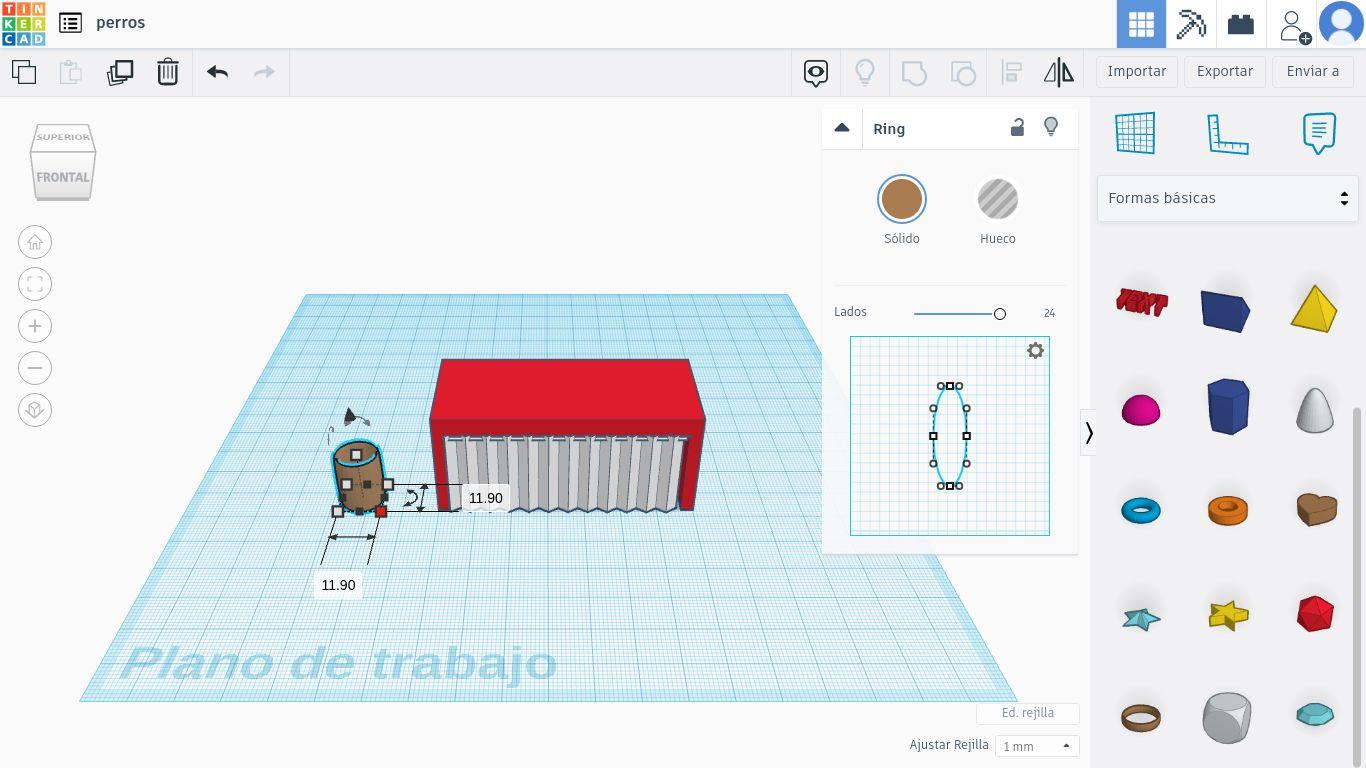
Task: Click the width dimension 11.90 below shape
Action: [x=338, y=585]
